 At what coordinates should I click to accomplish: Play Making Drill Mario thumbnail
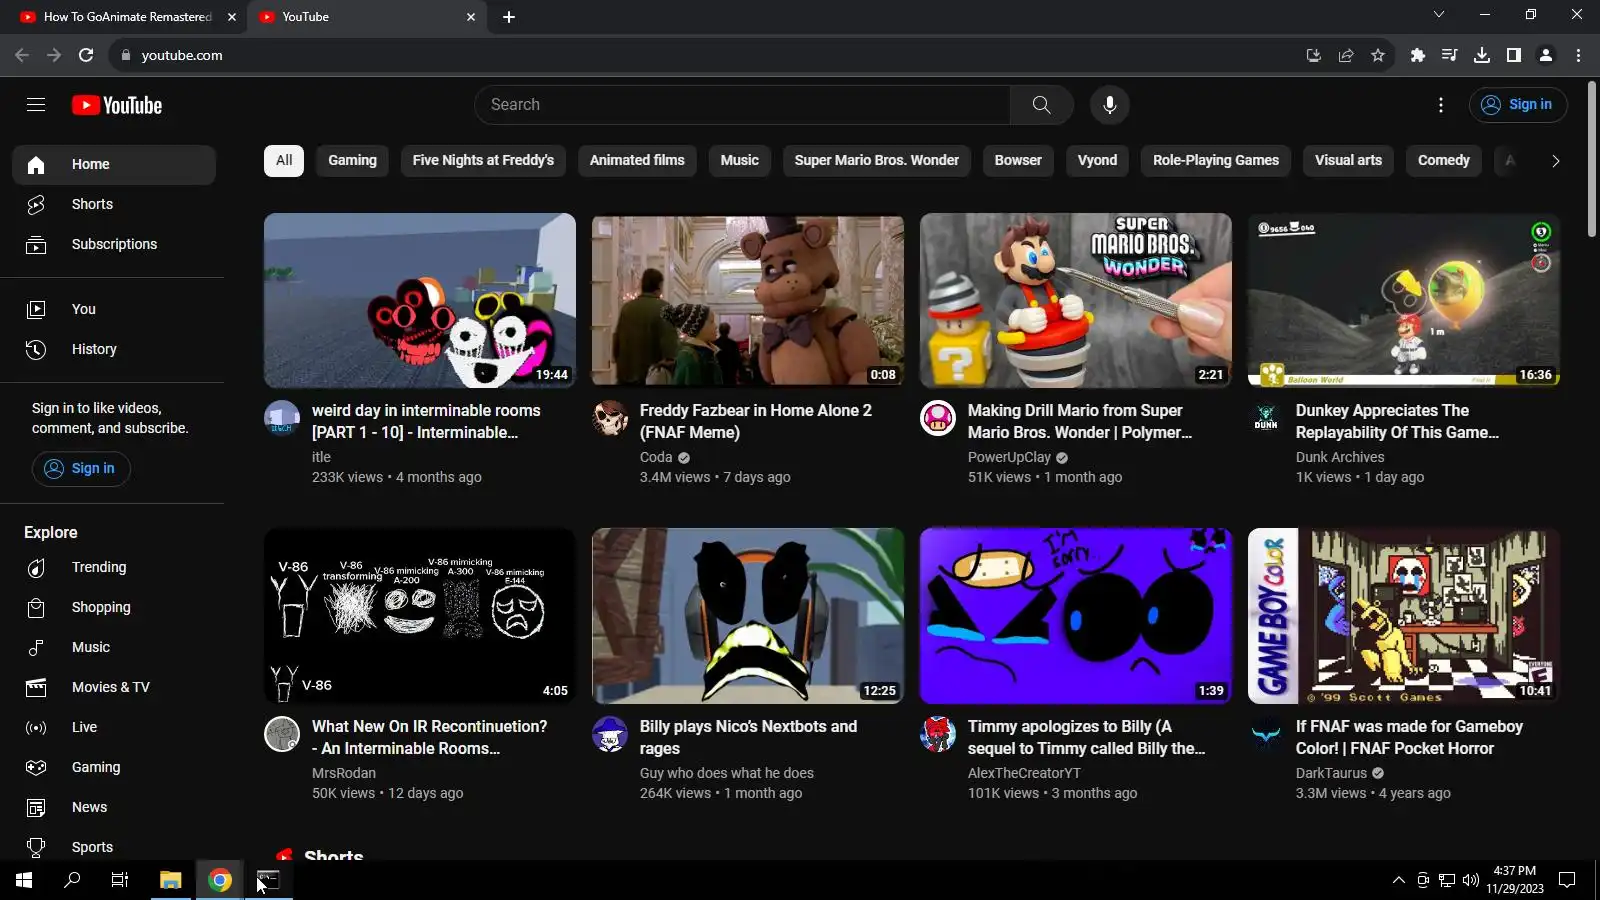pyautogui.click(x=1076, y=300)
